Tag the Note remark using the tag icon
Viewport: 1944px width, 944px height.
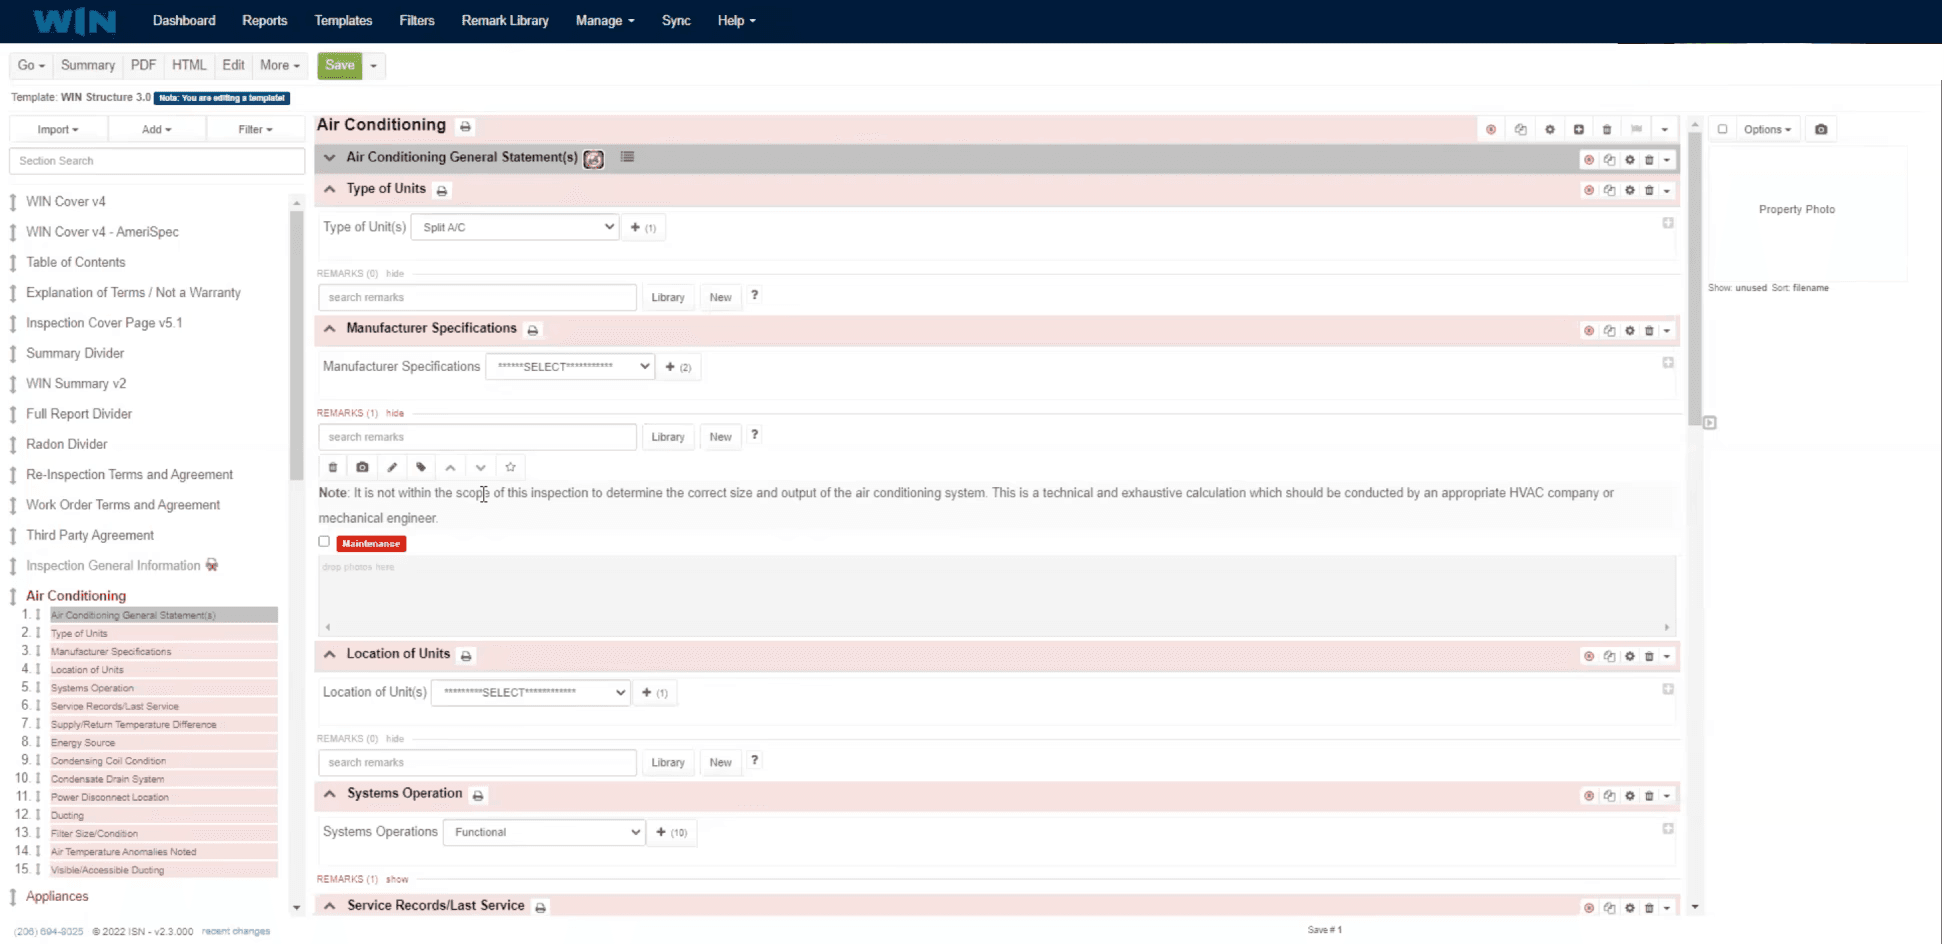point(421,467)
